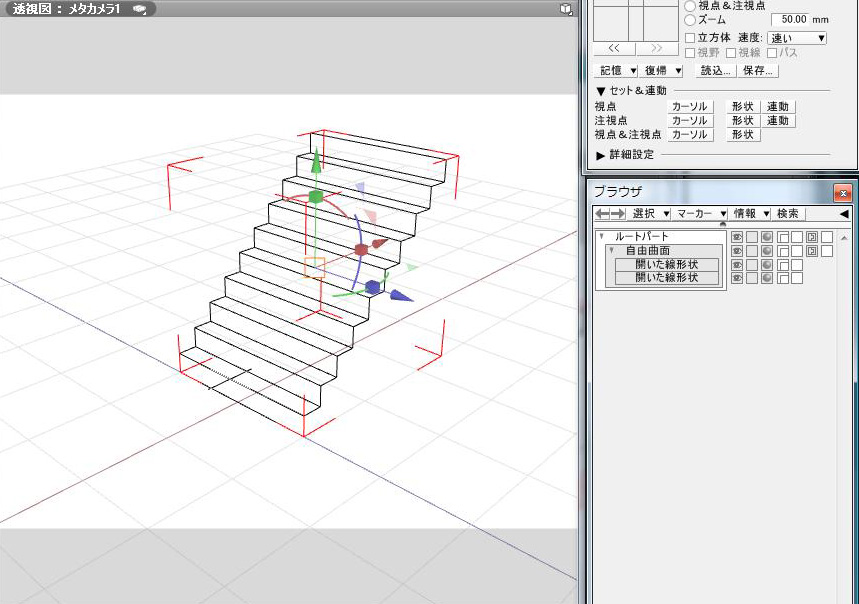
Task: Click the cube icon at viewport title bar
Action: pos(565,9)
